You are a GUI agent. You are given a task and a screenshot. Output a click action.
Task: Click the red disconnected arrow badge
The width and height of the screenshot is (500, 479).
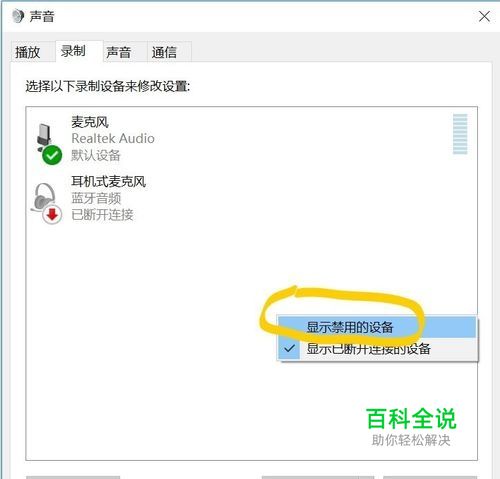point(52,215)
